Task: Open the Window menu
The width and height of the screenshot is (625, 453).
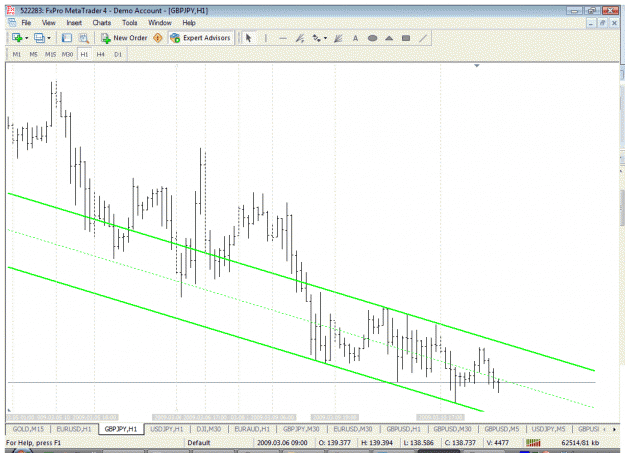Action: click(x=160, y=23)
